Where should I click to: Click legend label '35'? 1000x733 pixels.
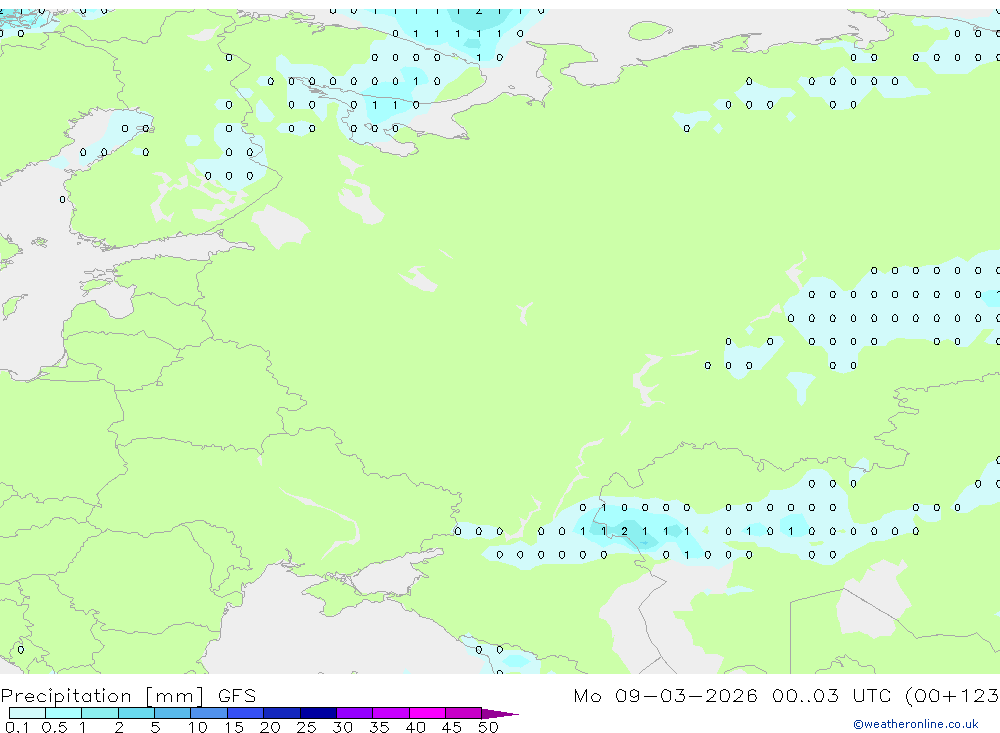(x=379, y=727)
